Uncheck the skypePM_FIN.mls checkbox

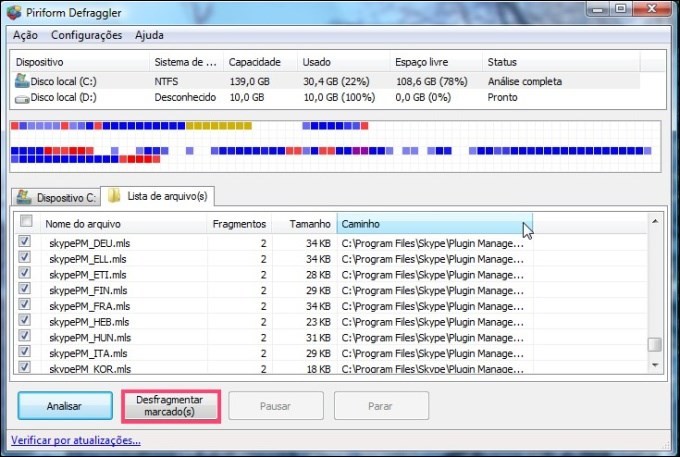tap(24, 288)
